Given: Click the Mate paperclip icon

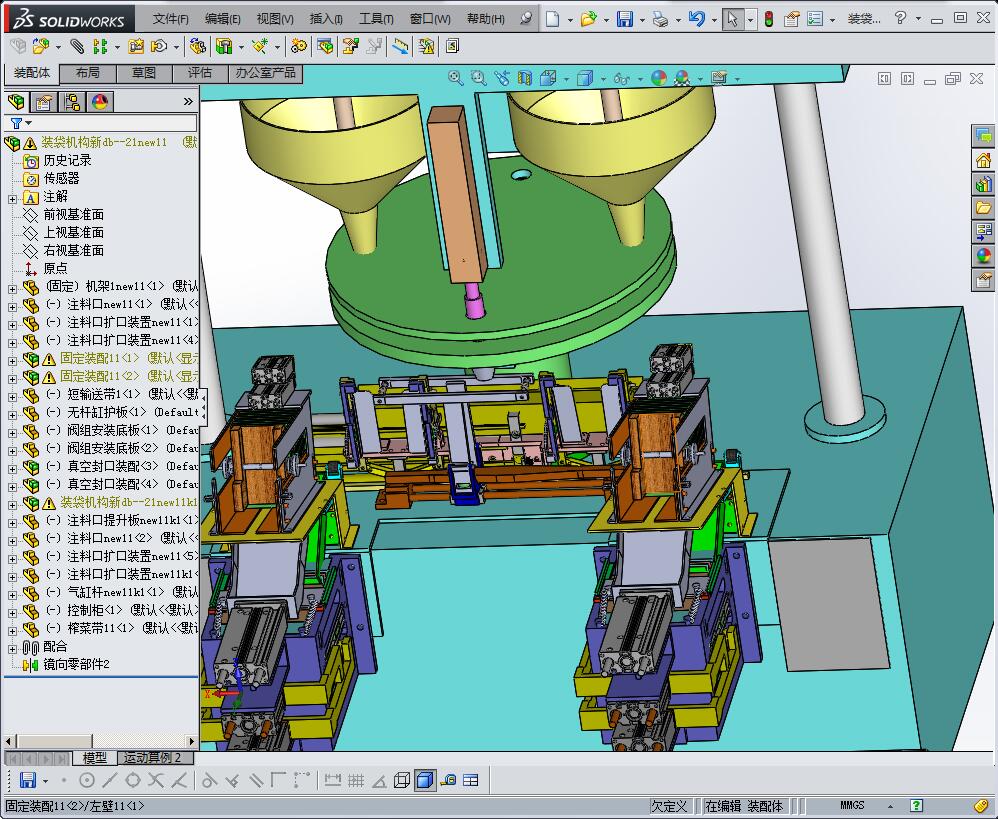Looking at the screenshot, I should pyautogui.click(x=77, y=46).
